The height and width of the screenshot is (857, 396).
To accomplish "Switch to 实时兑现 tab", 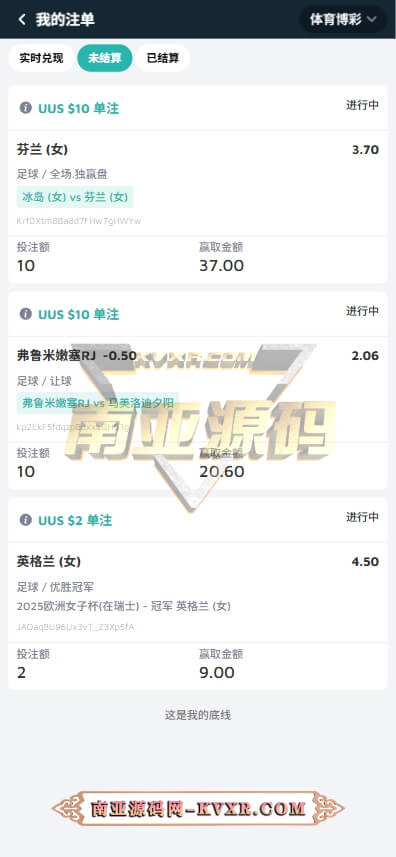I will click(42, 58).
